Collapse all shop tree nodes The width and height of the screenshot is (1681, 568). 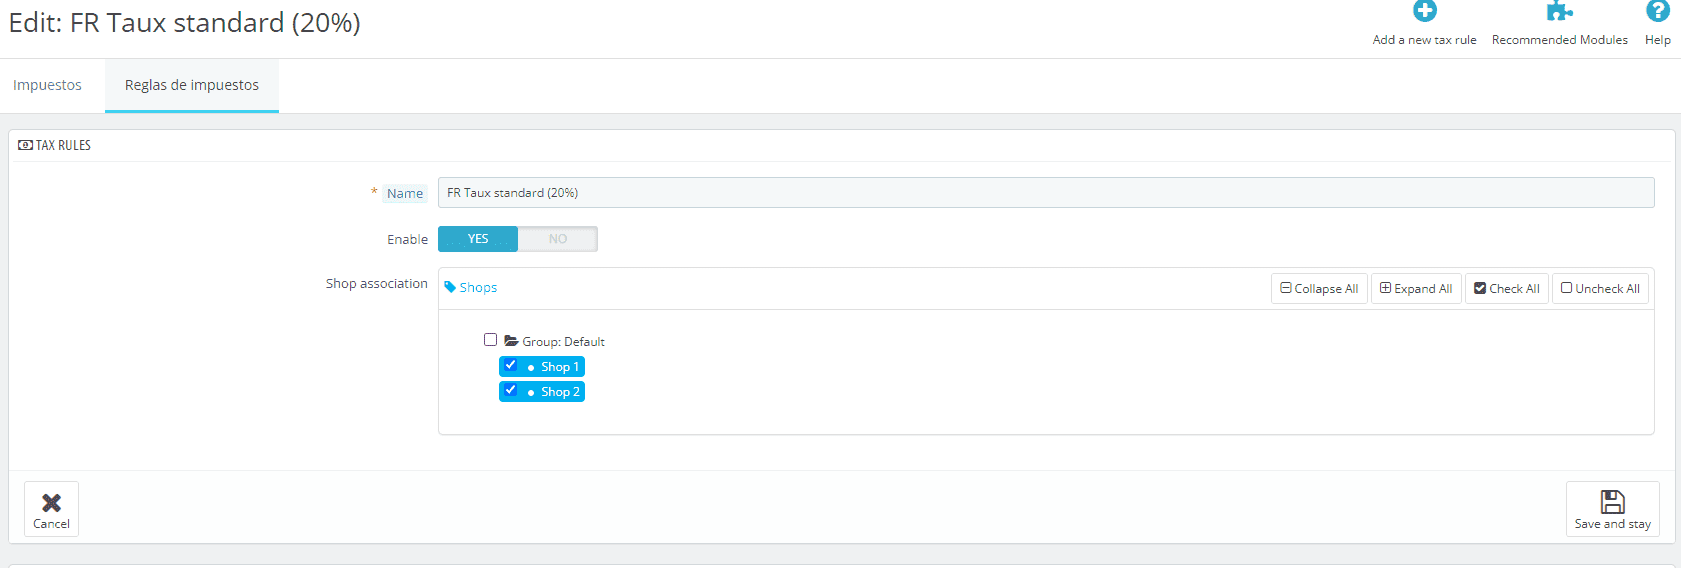click(1319, 289)
